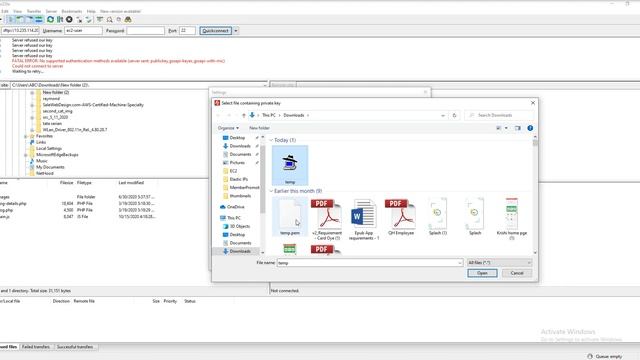
Task: Click the Username input field
Action: tap(83, 31)
